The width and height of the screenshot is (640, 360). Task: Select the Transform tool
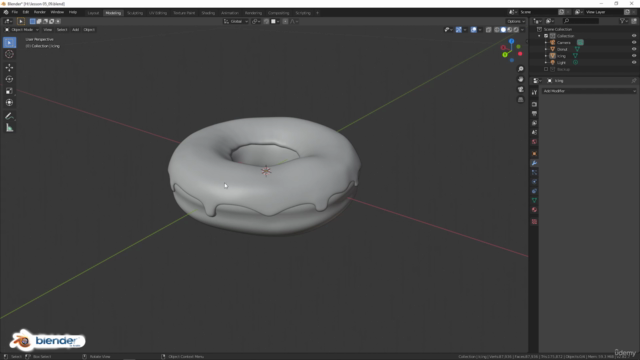click(x=9, y=102)
